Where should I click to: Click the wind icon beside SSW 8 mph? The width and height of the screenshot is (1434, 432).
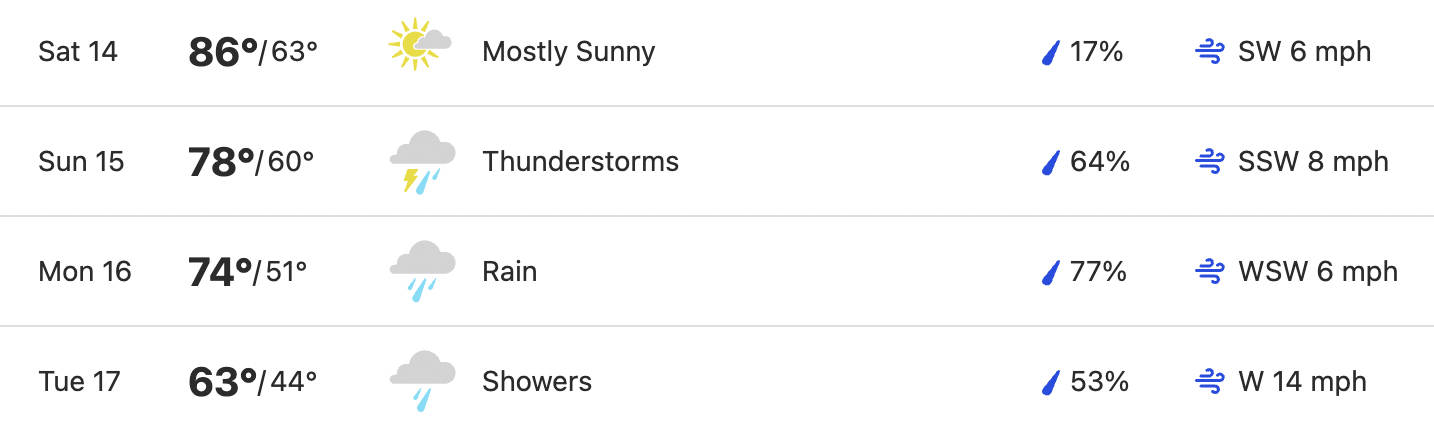(x=1210, y=162)
